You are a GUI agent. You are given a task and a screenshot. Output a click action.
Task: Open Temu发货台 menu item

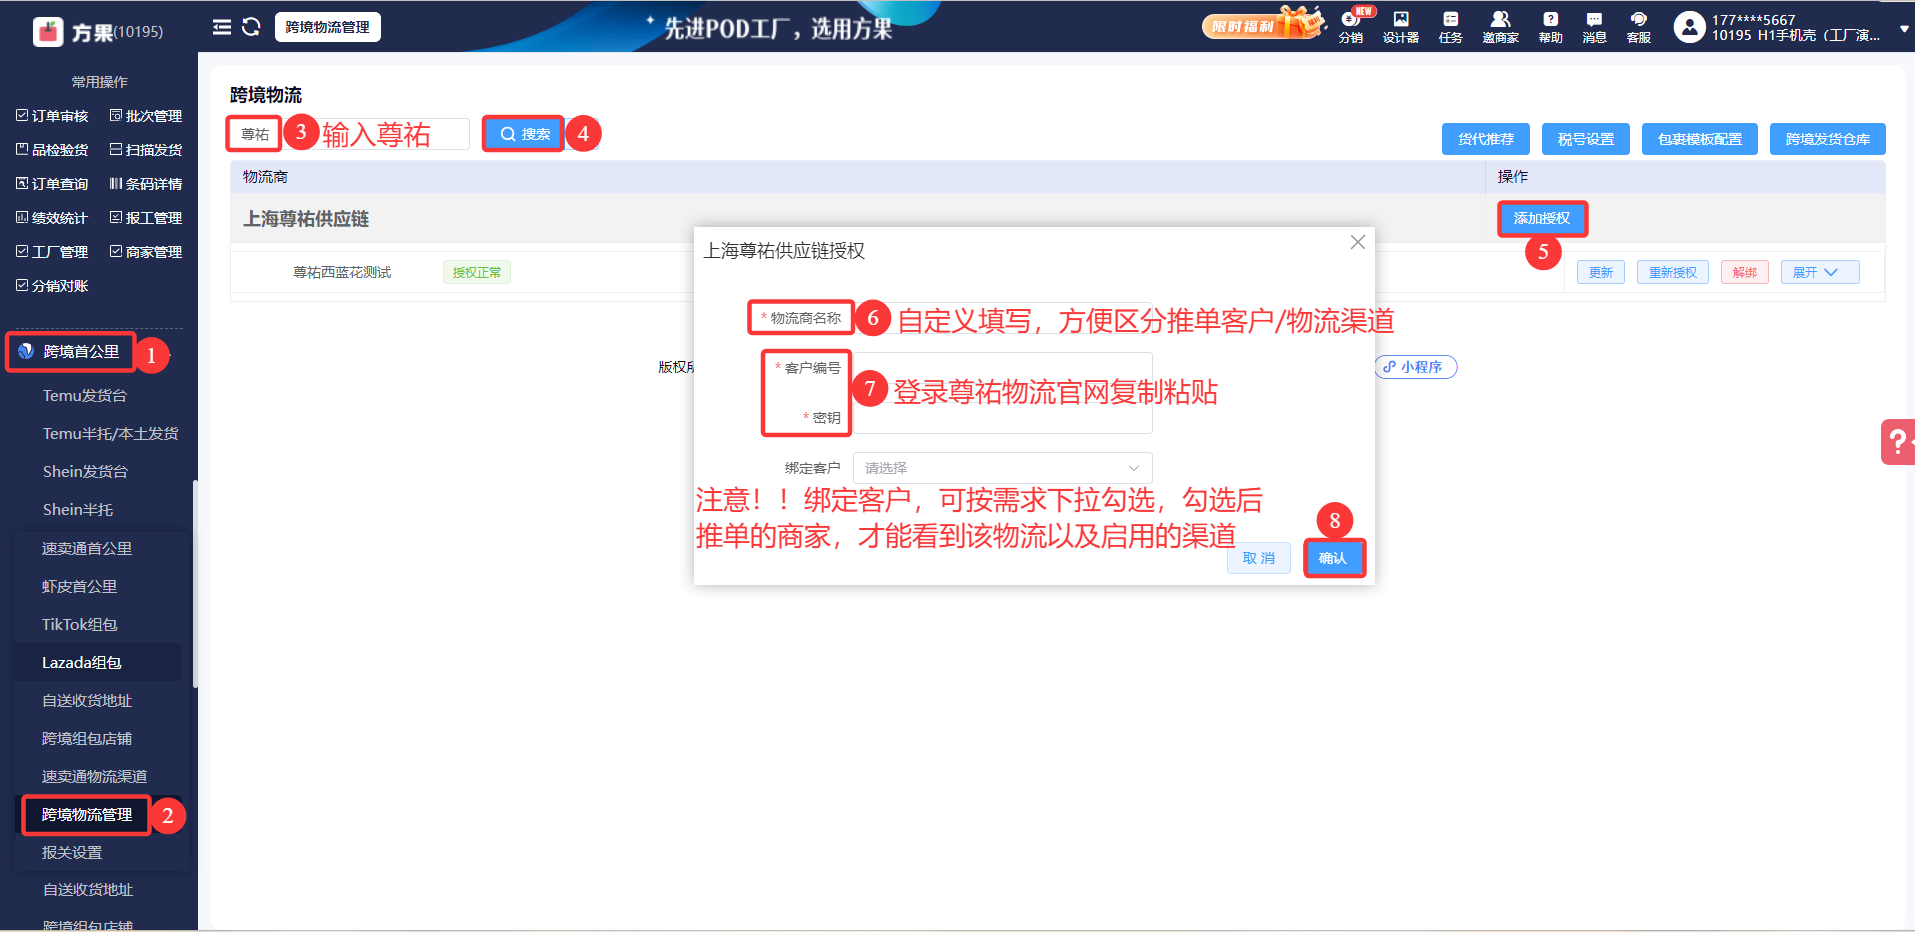[x=85, y=396]
